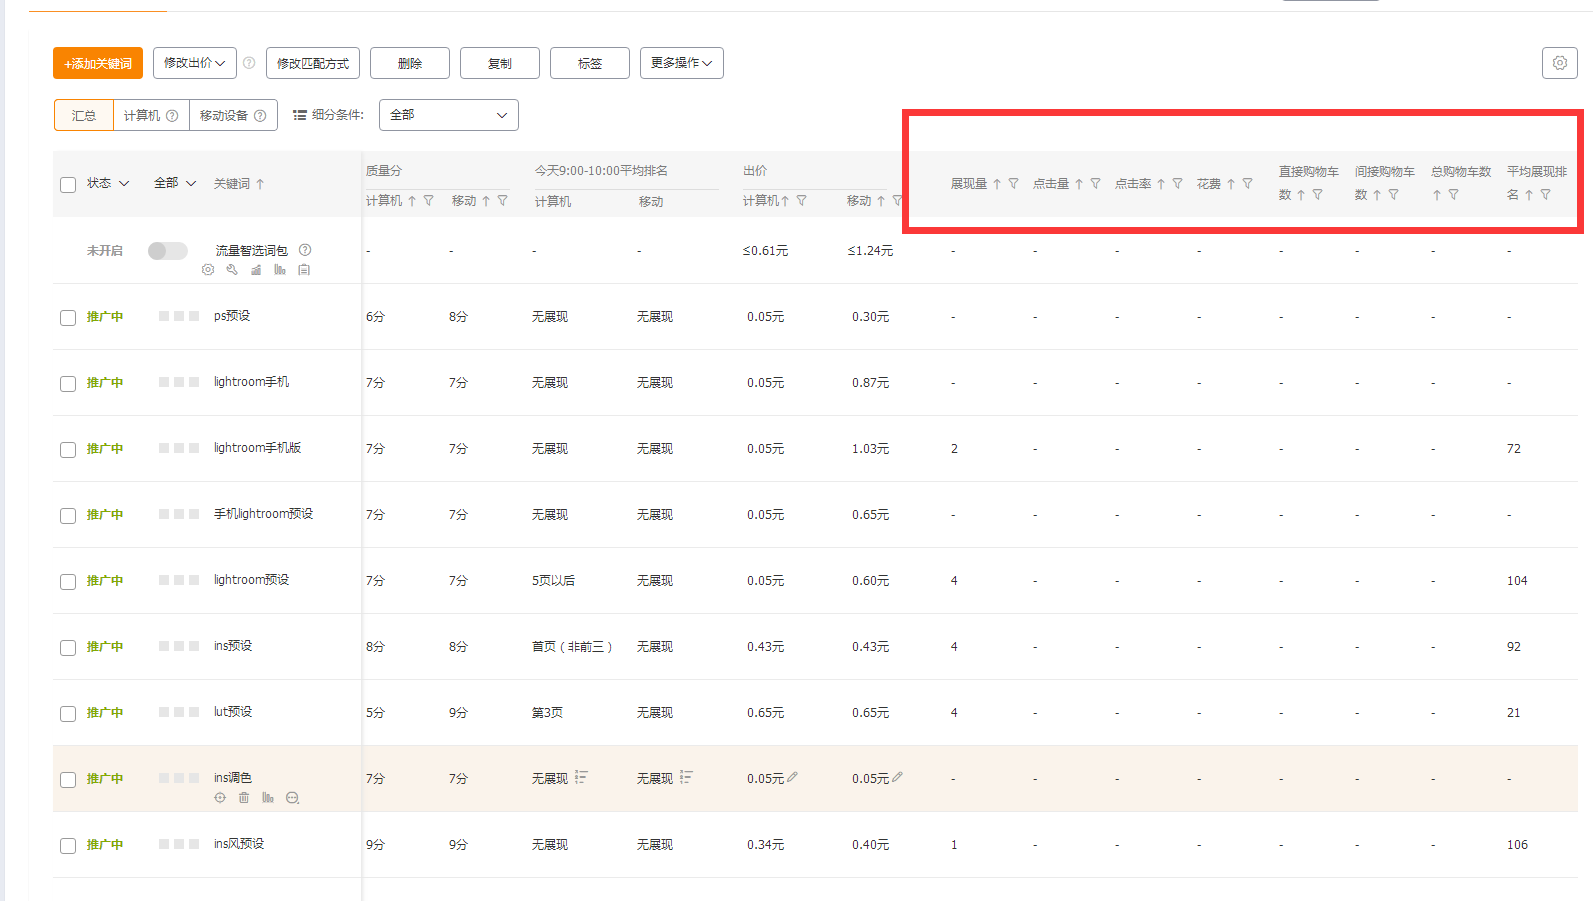Sort by 展现量 arrow

[x=997, y=184]
